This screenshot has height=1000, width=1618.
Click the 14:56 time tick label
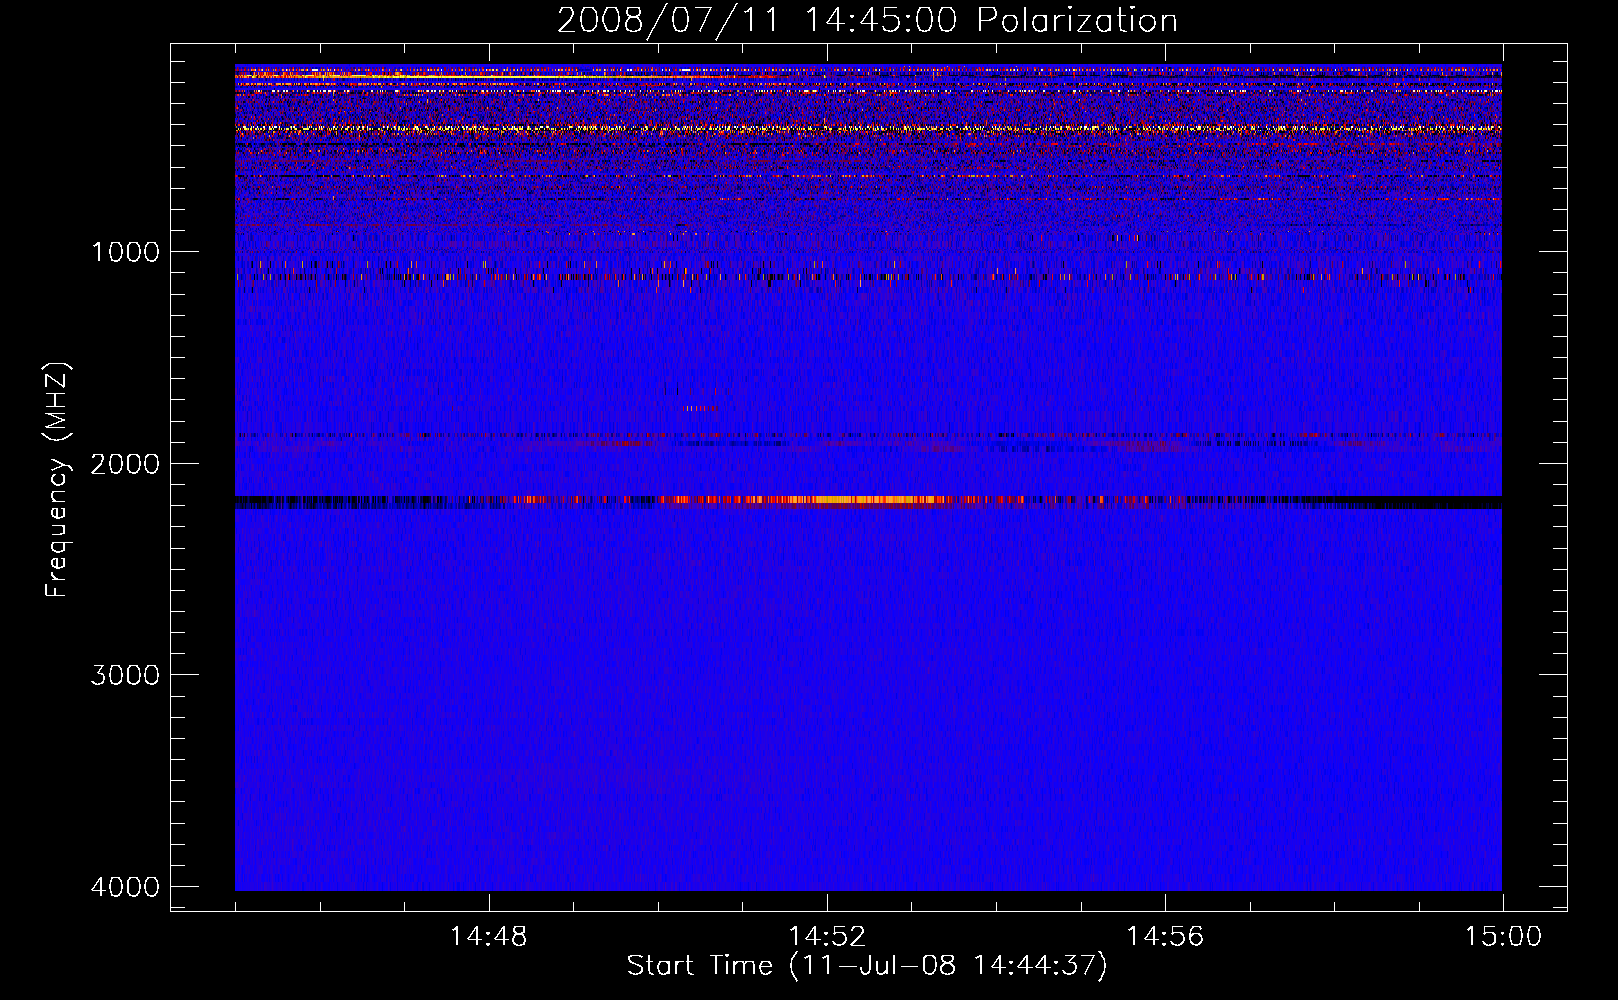[1165, 937]
